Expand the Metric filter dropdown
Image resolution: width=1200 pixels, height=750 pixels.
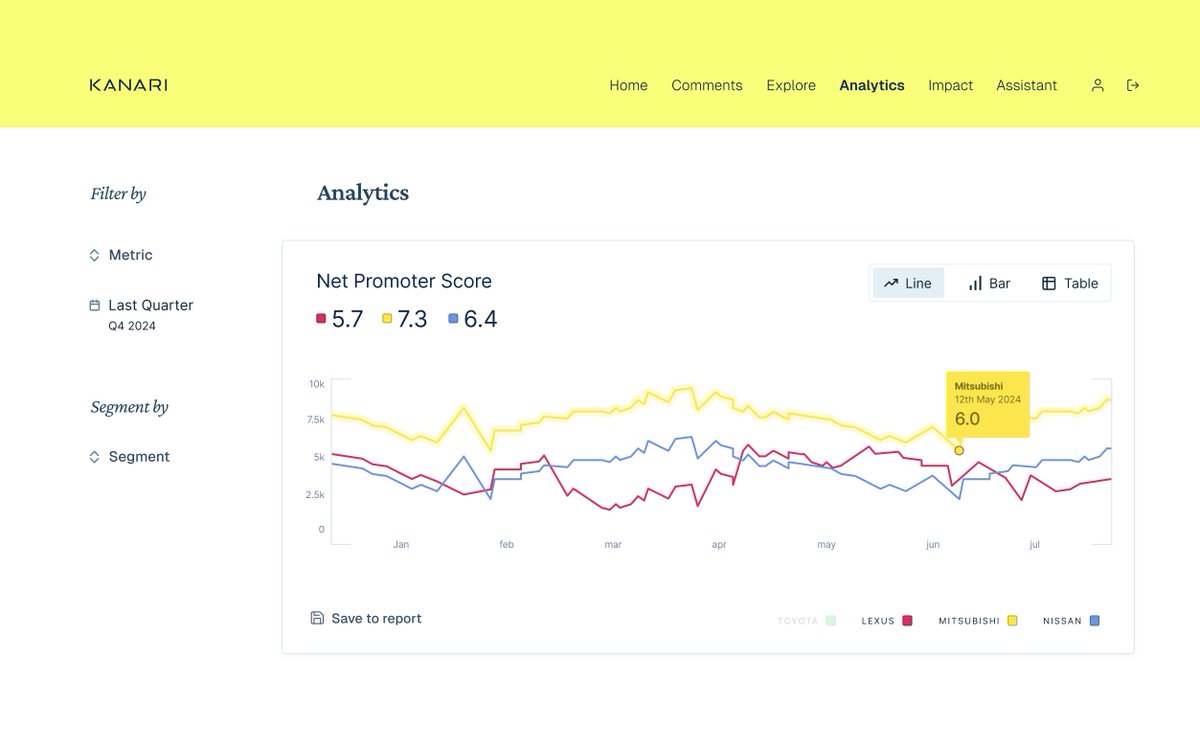[121, 255]
